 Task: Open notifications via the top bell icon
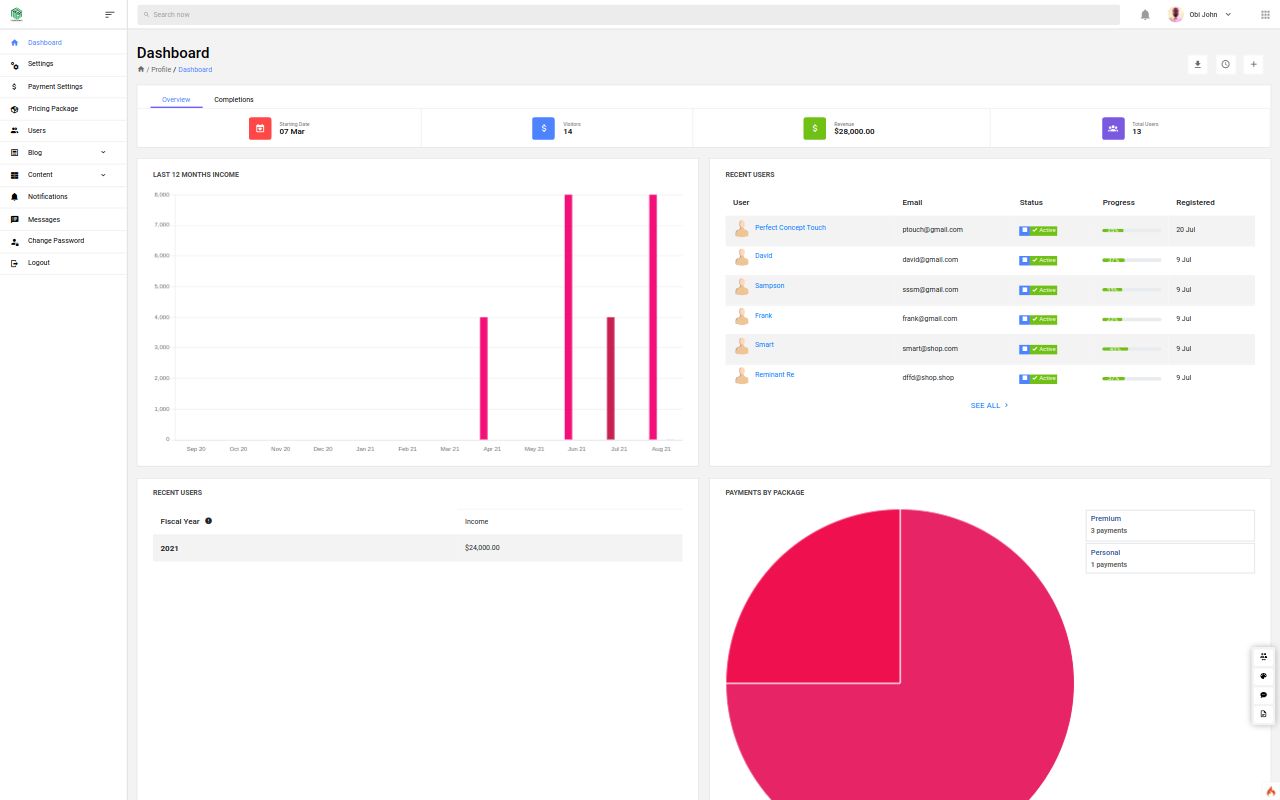tap(1145, 15)
